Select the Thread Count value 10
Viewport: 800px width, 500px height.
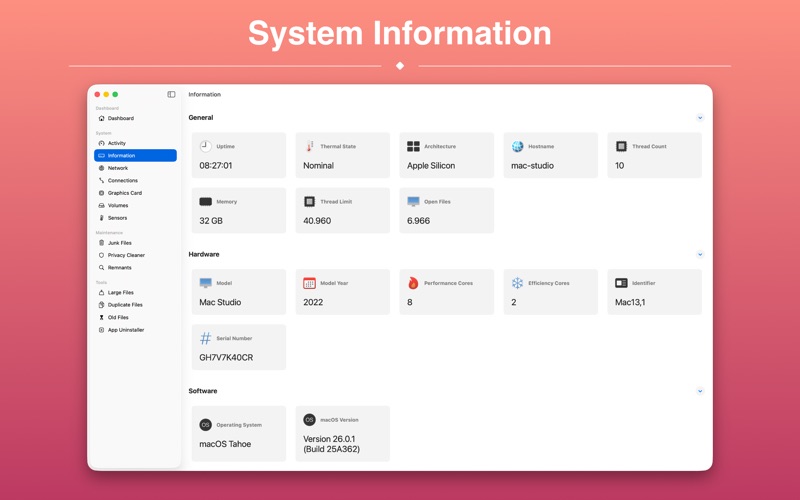pyautogui.click(x=619, y=166)
